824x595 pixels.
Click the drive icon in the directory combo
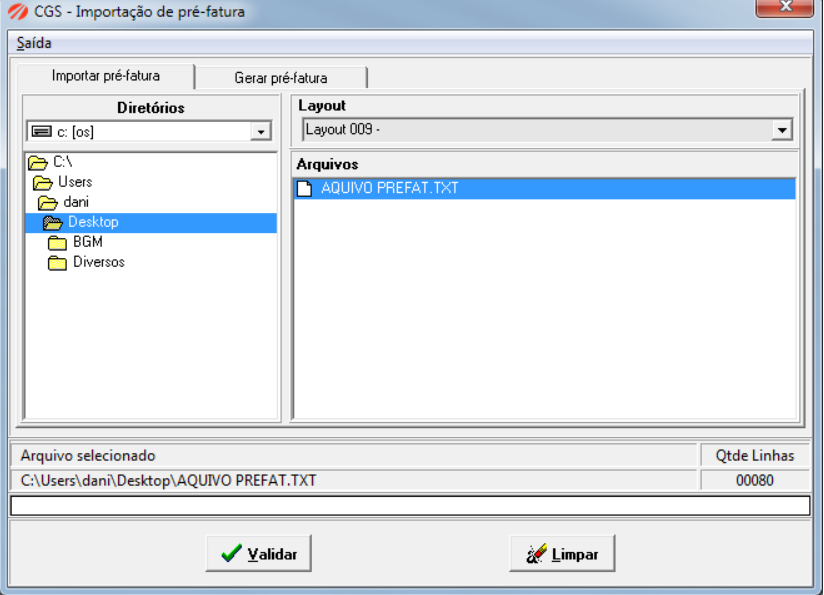(42, 131)
